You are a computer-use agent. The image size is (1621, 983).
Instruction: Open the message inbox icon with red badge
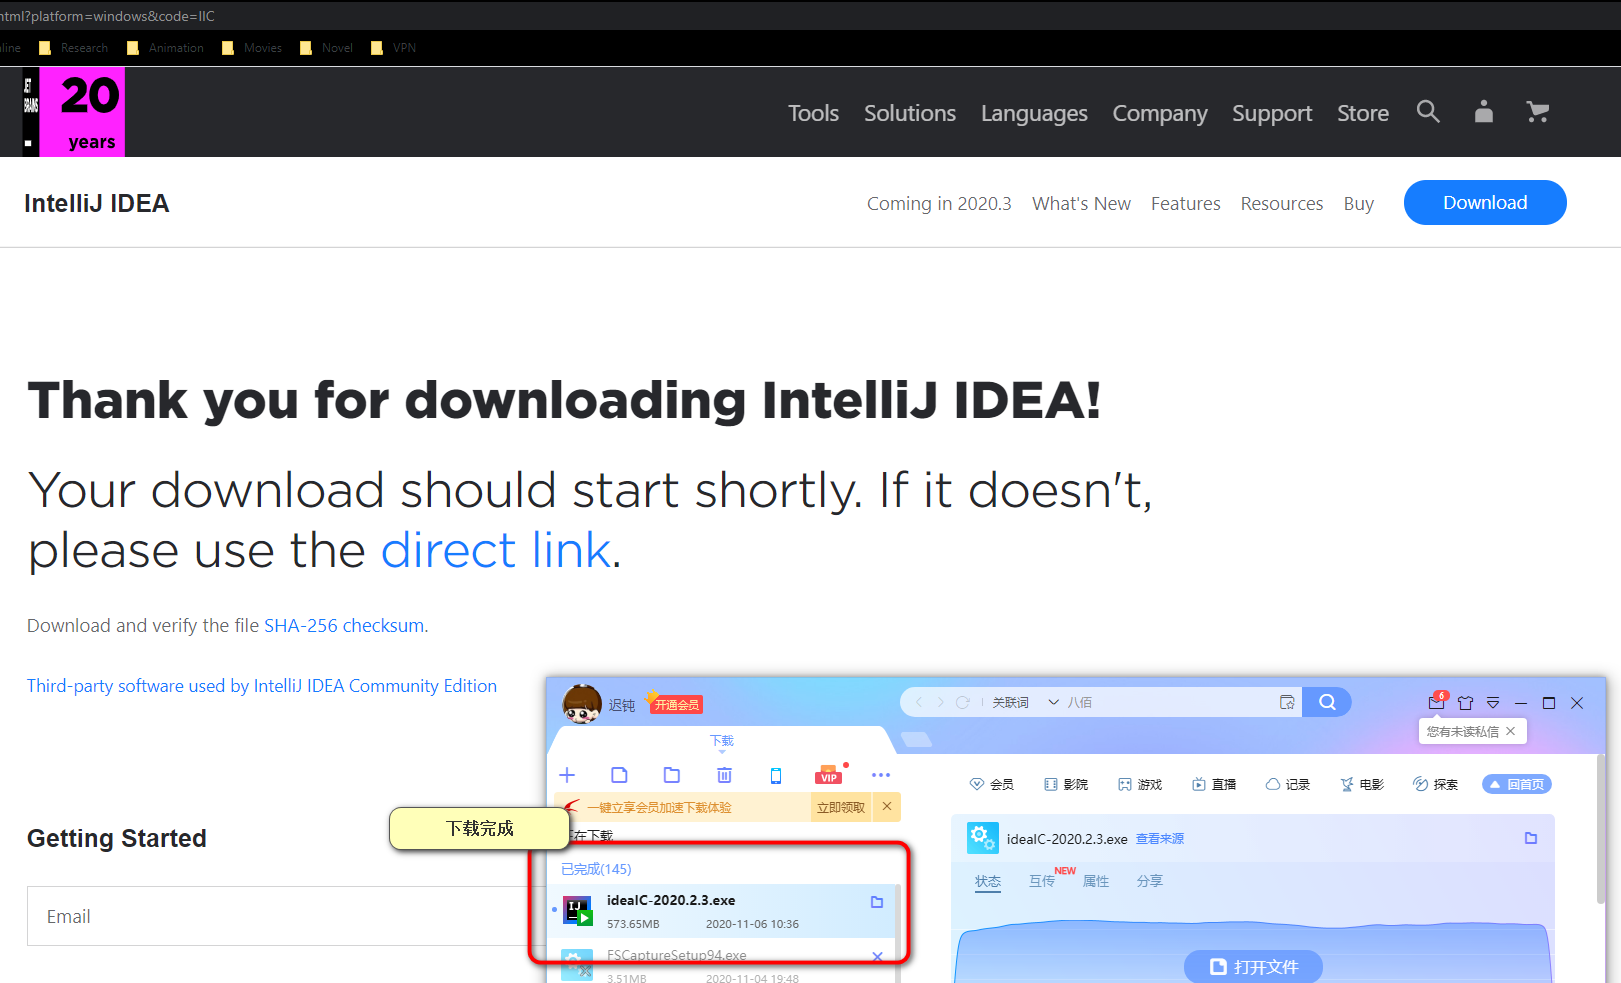point(1437,702)
